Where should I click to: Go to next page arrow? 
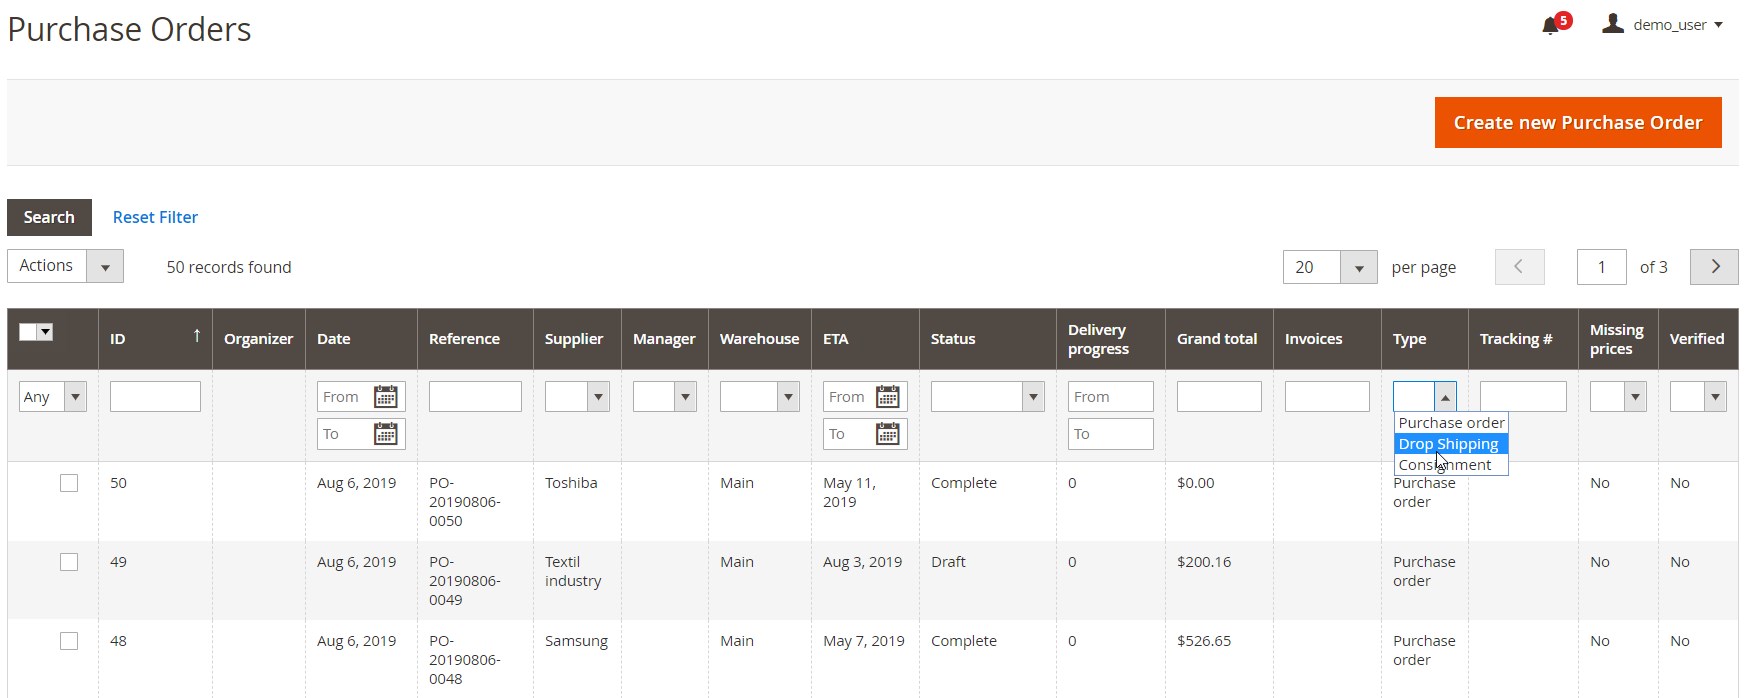1714,267
